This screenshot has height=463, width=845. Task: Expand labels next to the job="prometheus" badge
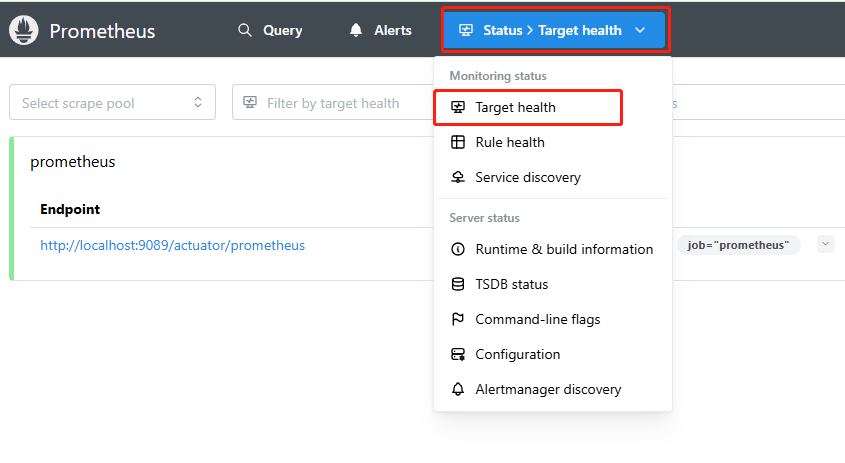[x=825, y=244]
